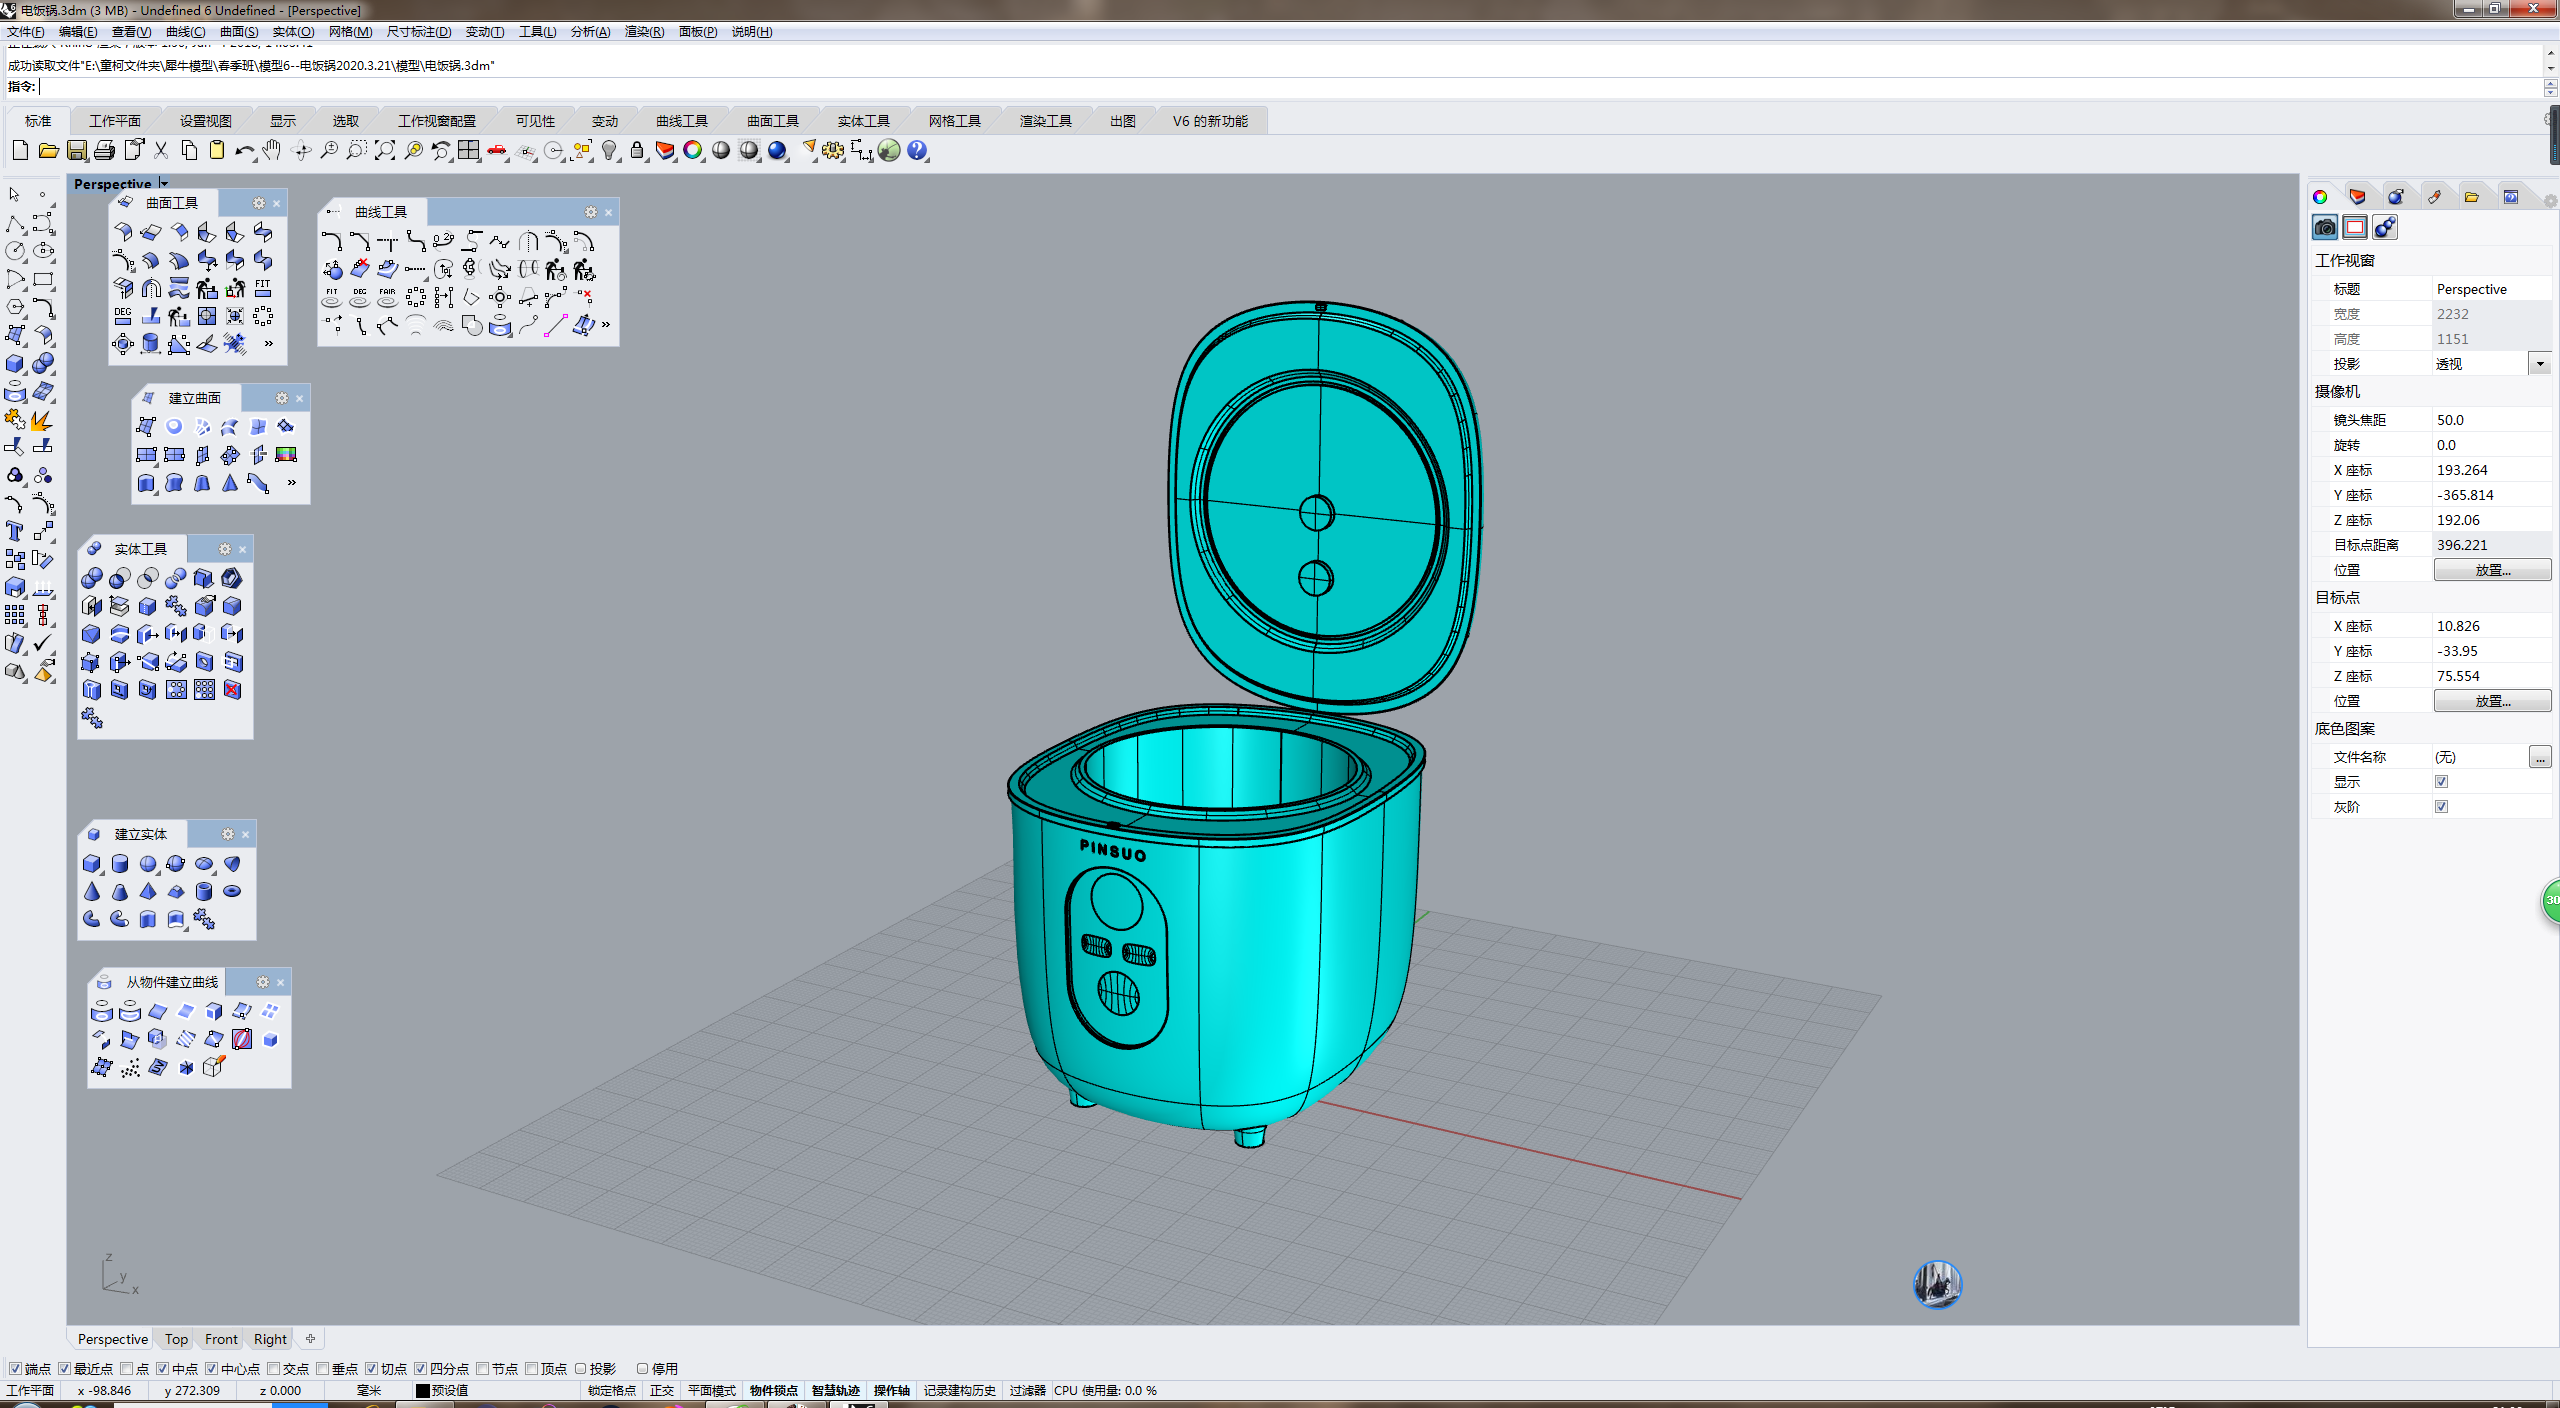This screenshot has height=1408, width=2560.
Task: Toggle the 端点 end snap checkbox
Action: [x=15, y=1369]
